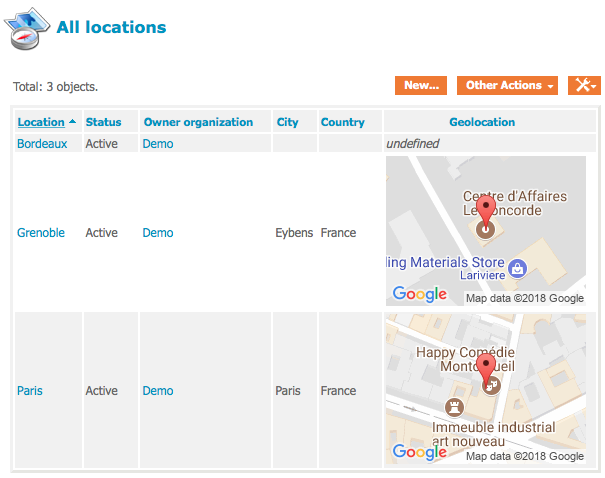This screenshot has height=478, width=605.
Task: Open the Paris location link
Action: tap(30, 391)
